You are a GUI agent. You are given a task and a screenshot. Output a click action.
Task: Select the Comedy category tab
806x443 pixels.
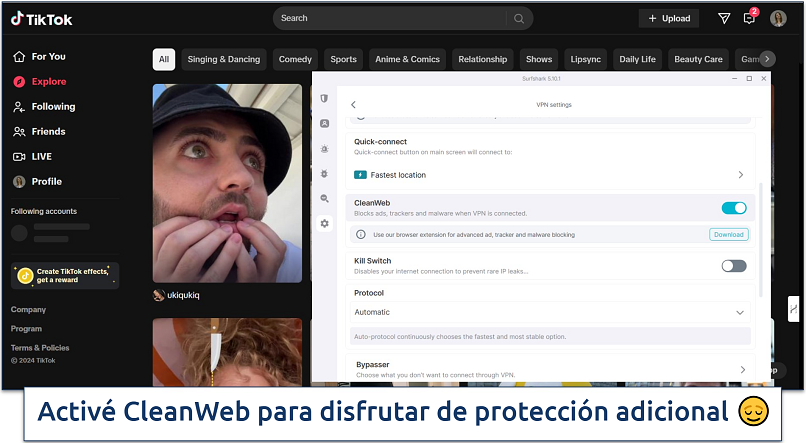click(295, 59)
